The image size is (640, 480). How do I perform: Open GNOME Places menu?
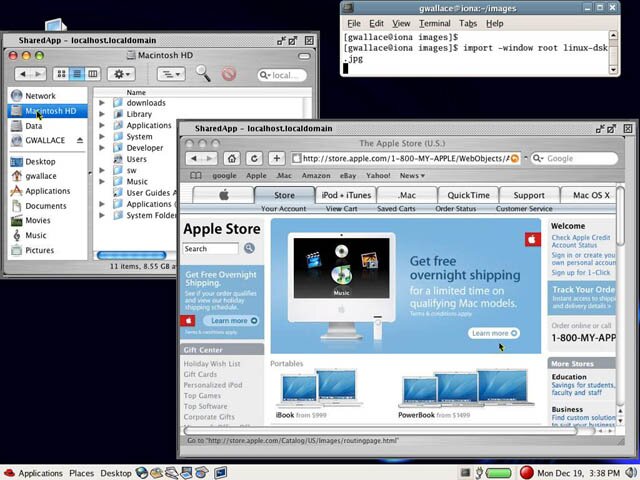pos(81,473)
